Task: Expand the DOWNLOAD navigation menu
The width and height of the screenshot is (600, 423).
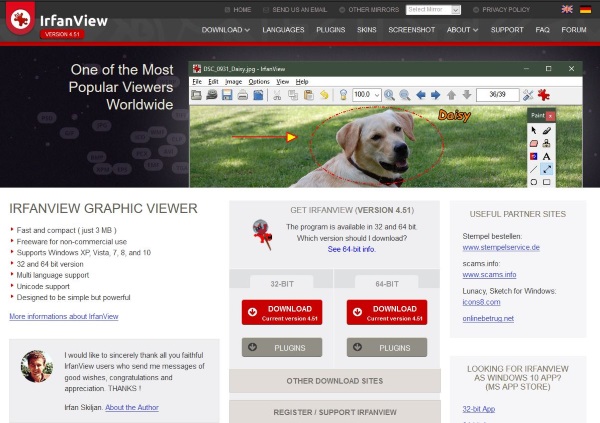Action: point(226,30)
